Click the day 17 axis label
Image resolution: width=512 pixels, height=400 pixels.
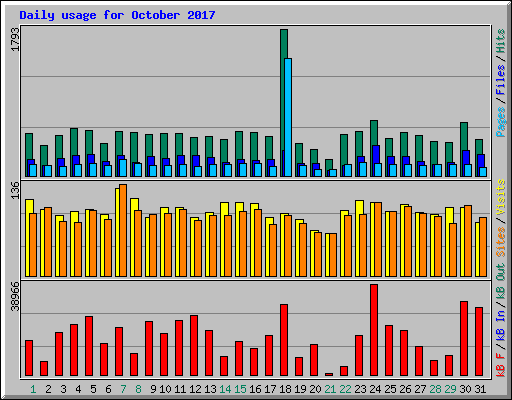270,389
